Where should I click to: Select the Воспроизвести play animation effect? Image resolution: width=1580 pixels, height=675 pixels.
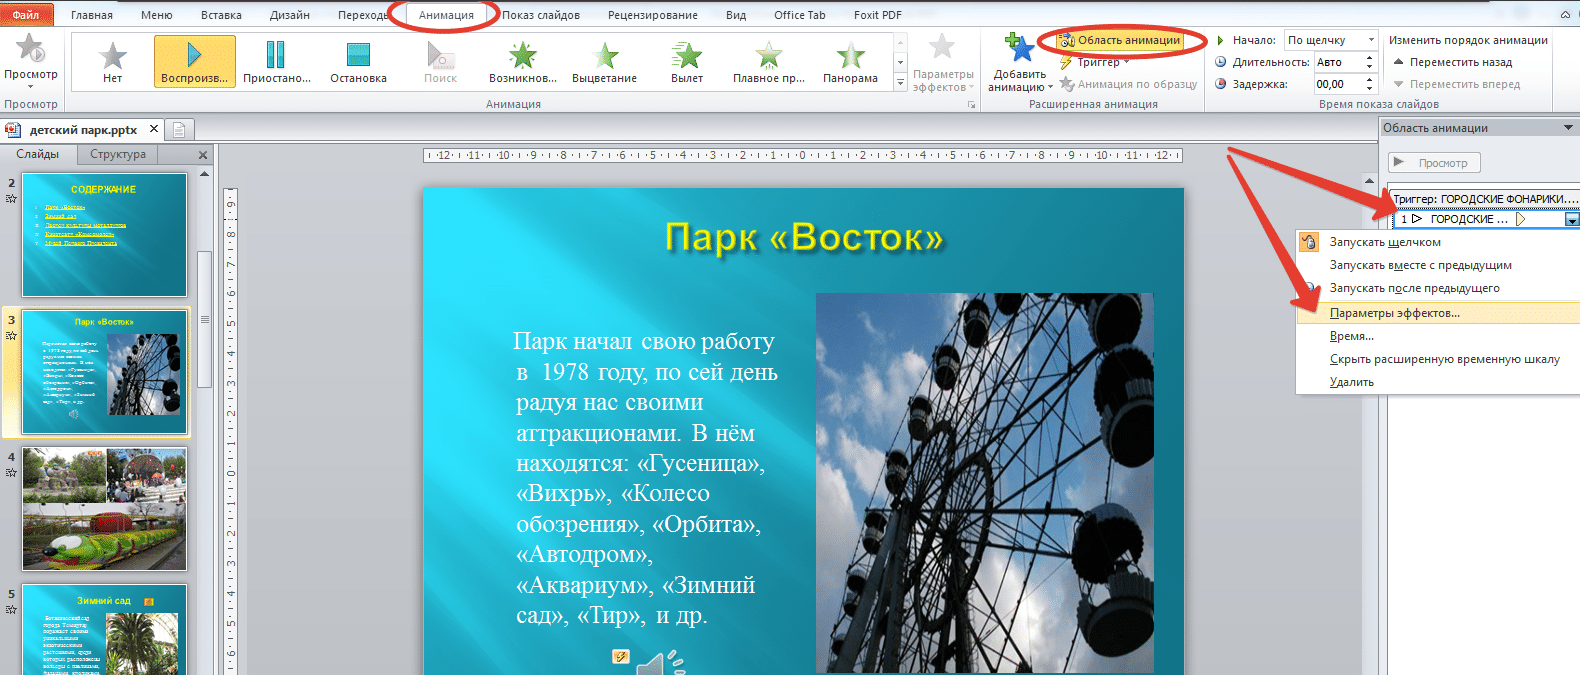[x=195, y=61]
